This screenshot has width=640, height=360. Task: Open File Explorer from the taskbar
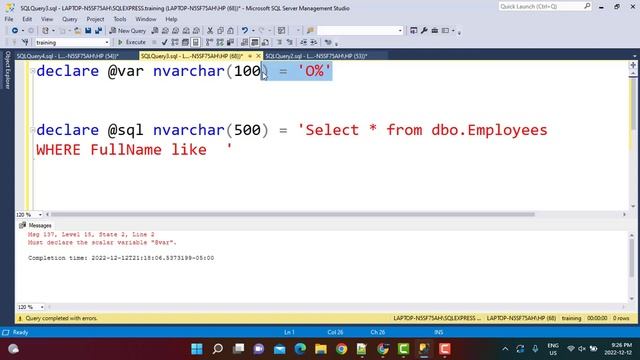click(x=321, y=349)
